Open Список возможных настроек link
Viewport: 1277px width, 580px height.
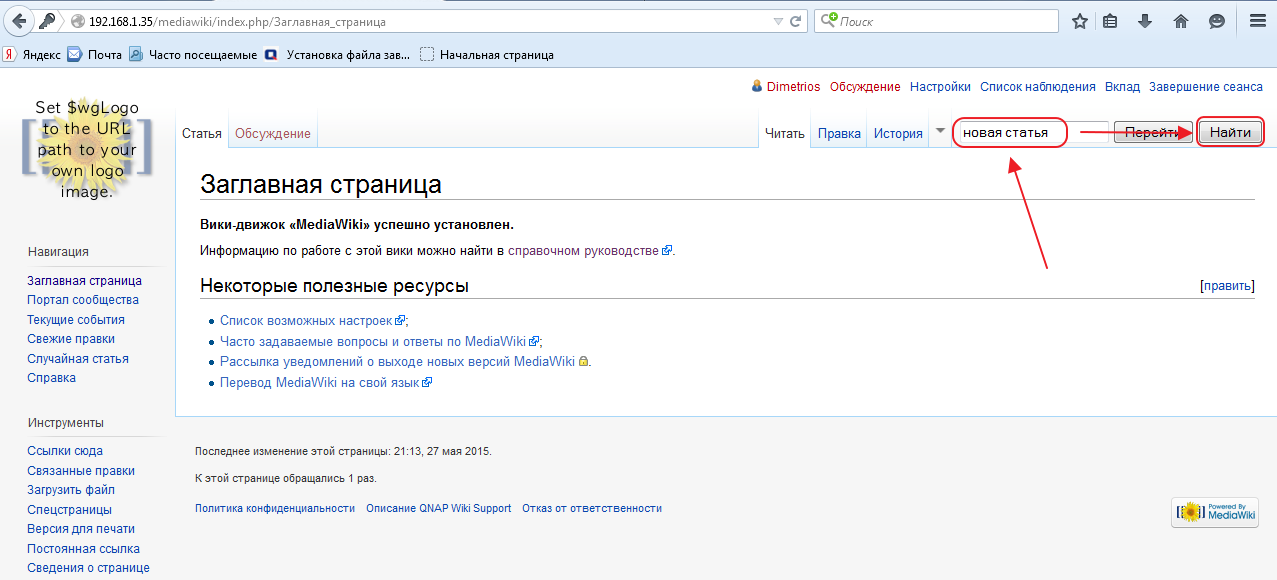[306, 321]
